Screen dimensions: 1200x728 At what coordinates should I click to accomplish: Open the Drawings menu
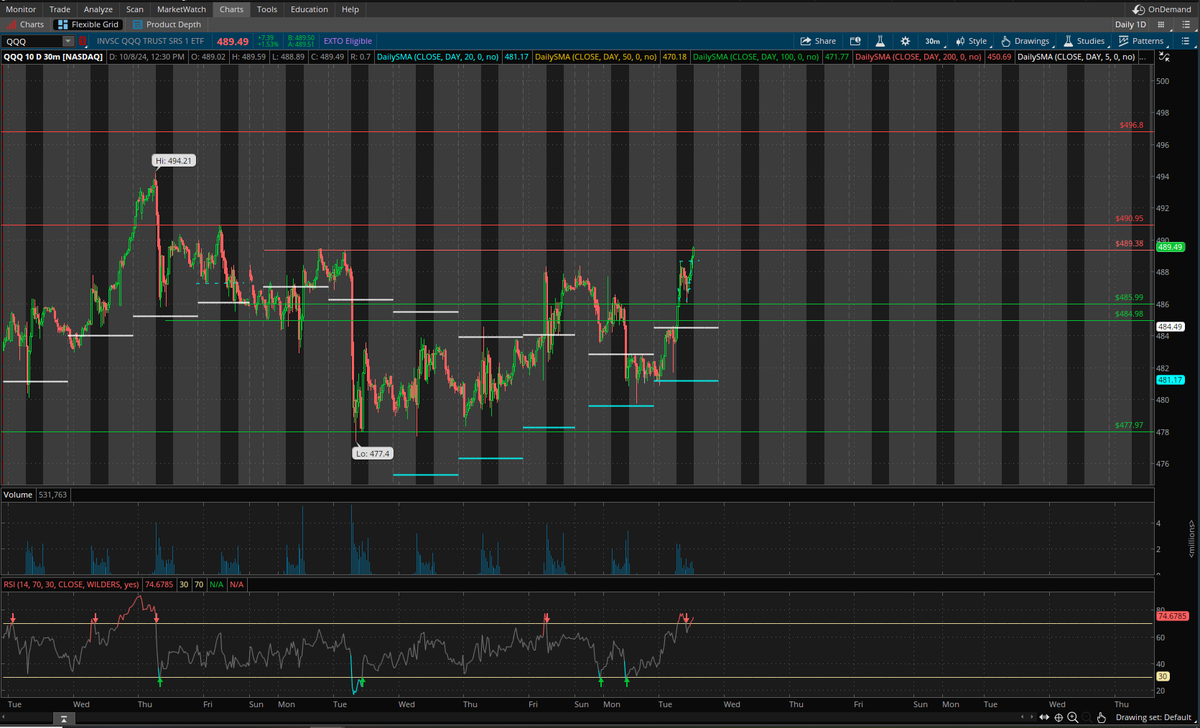coord(1024,41)
